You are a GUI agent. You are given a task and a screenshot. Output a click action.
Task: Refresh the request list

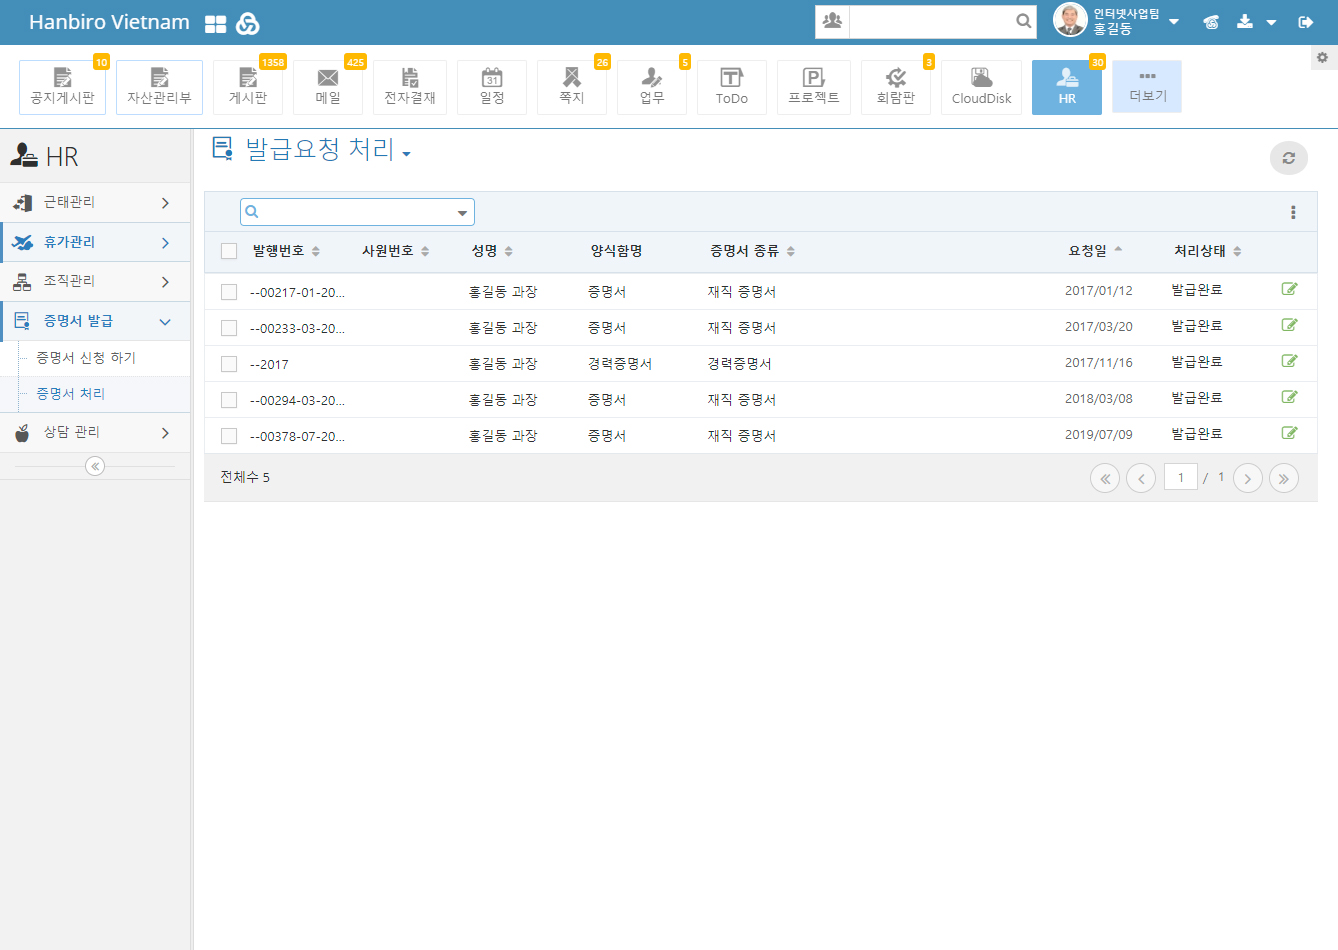pyautogui.click(x=1289, y=158)
